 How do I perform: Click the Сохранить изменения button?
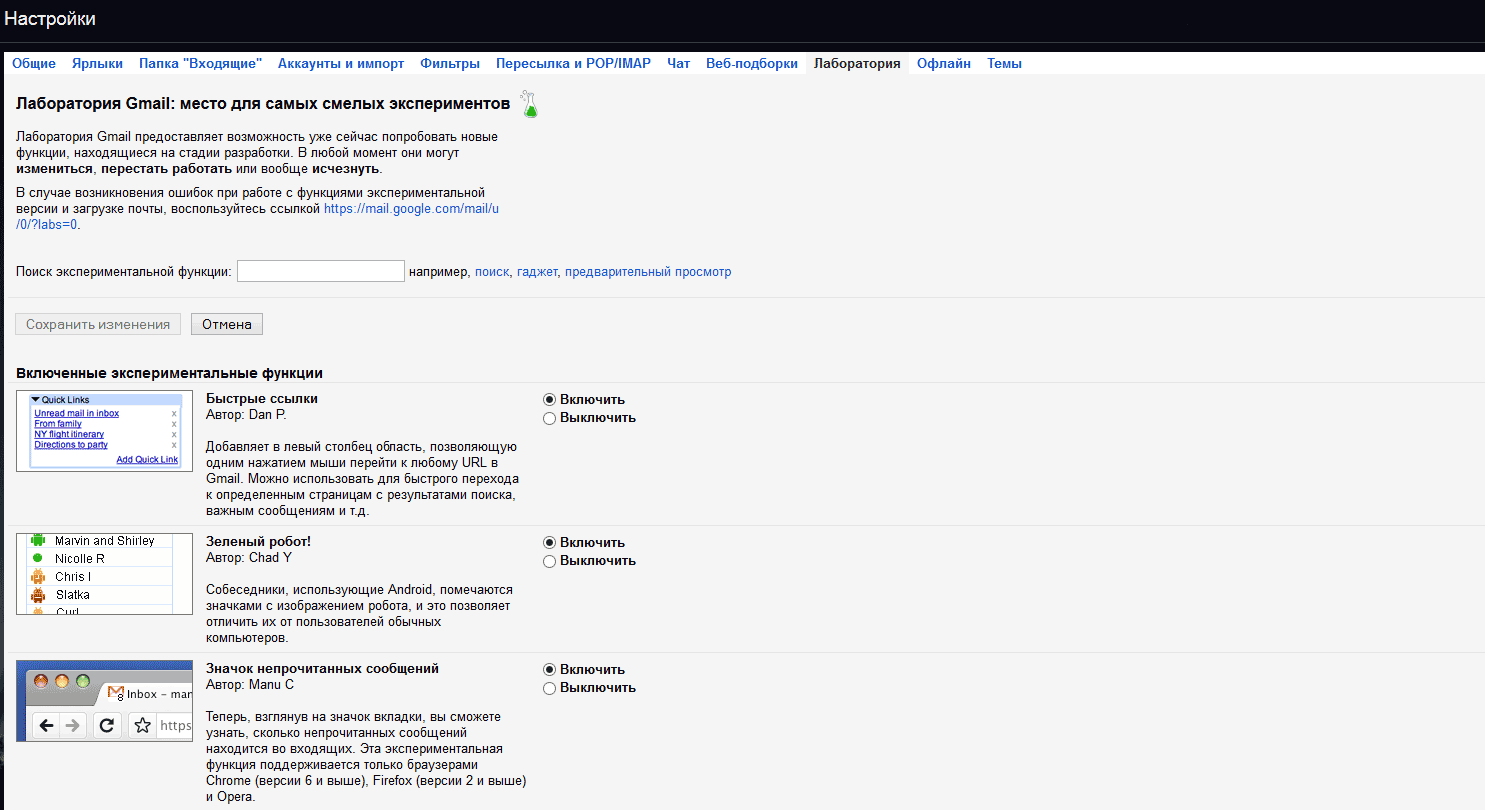(98, 324)
